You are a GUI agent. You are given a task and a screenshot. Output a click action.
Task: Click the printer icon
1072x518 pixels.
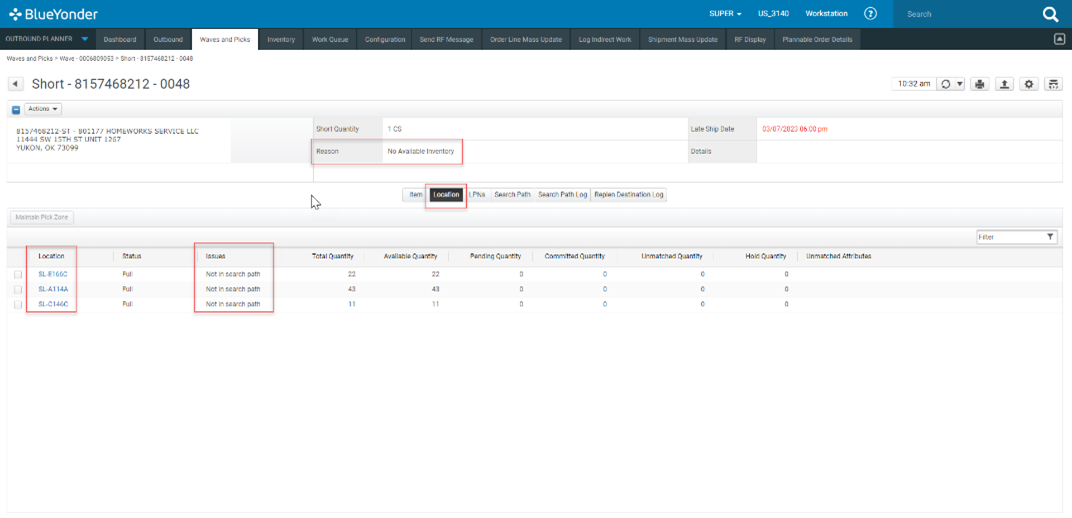coord(980,84)
